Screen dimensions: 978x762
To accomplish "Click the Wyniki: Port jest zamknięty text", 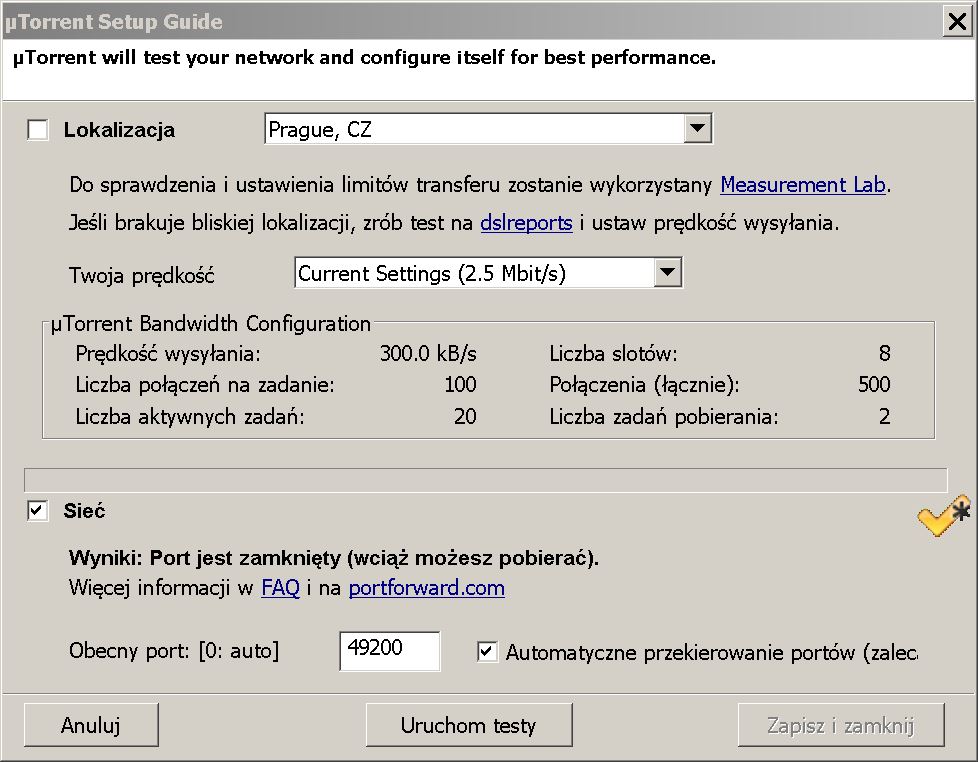I will (x=334, y=557).
